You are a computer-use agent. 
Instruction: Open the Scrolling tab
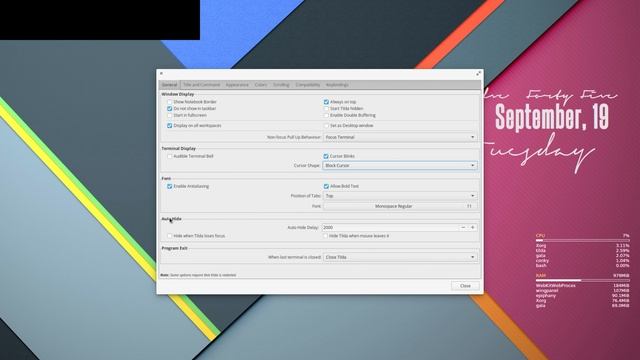(281, 85)
